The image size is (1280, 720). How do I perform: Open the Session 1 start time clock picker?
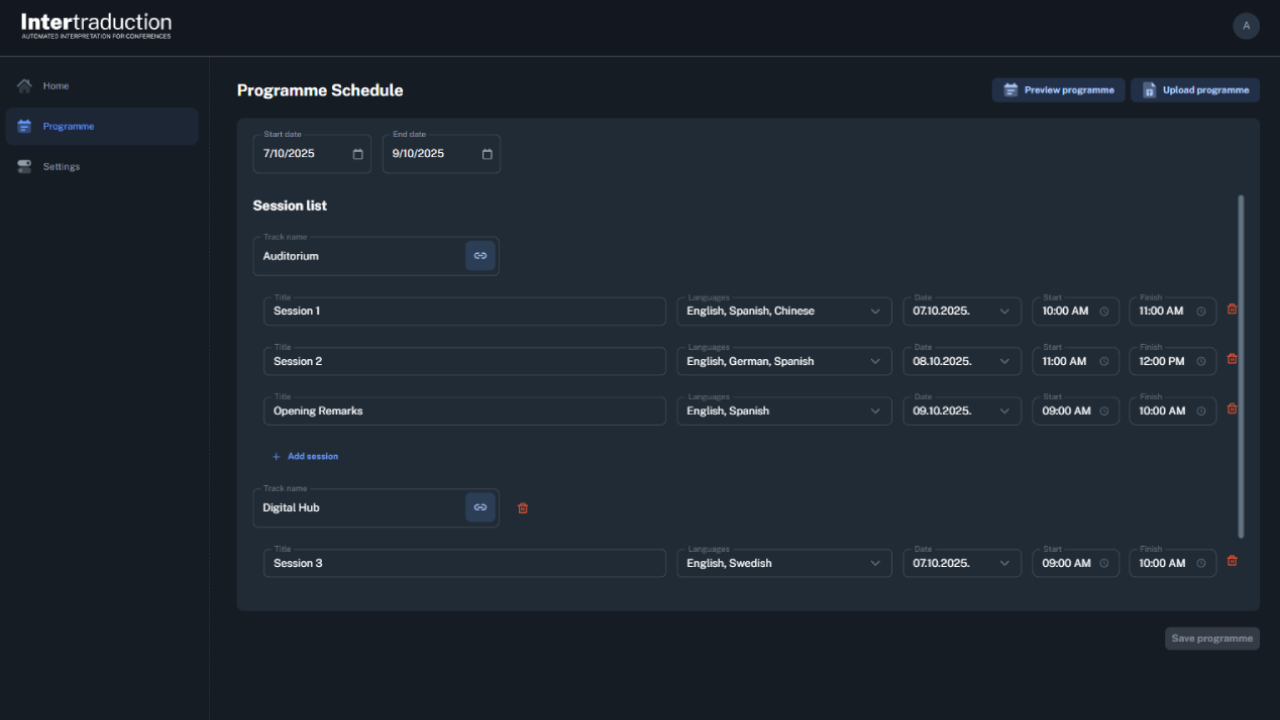click(1104, 311)
